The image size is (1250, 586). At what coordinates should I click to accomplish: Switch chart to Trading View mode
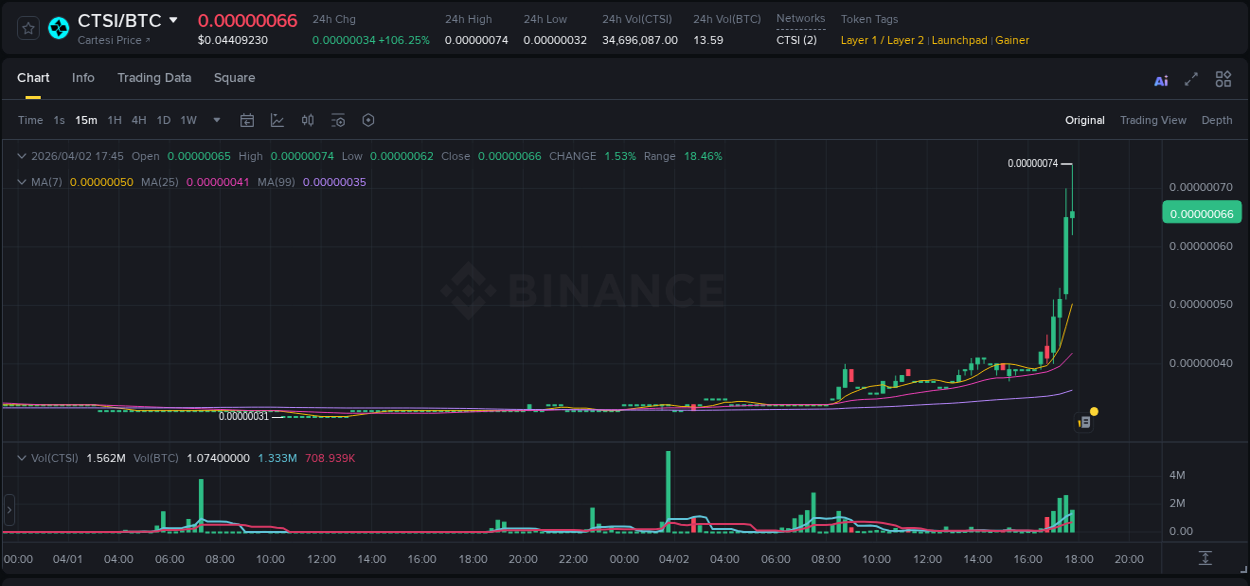point(1153,120)
